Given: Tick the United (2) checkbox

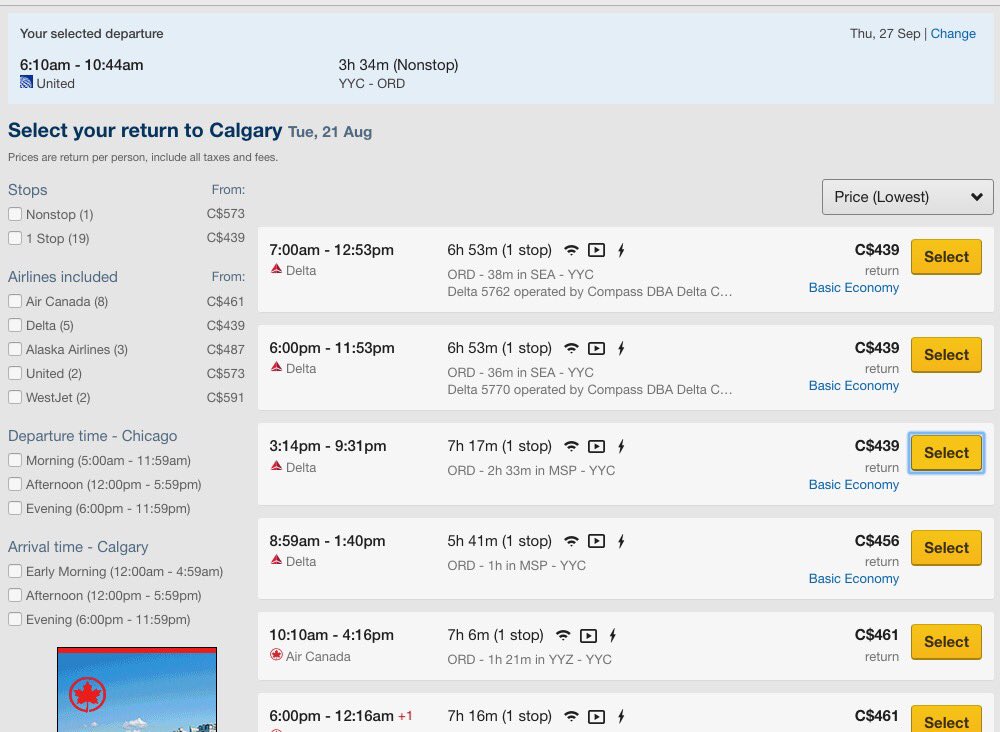Looking at the screenshot, I should coord(15,373).
